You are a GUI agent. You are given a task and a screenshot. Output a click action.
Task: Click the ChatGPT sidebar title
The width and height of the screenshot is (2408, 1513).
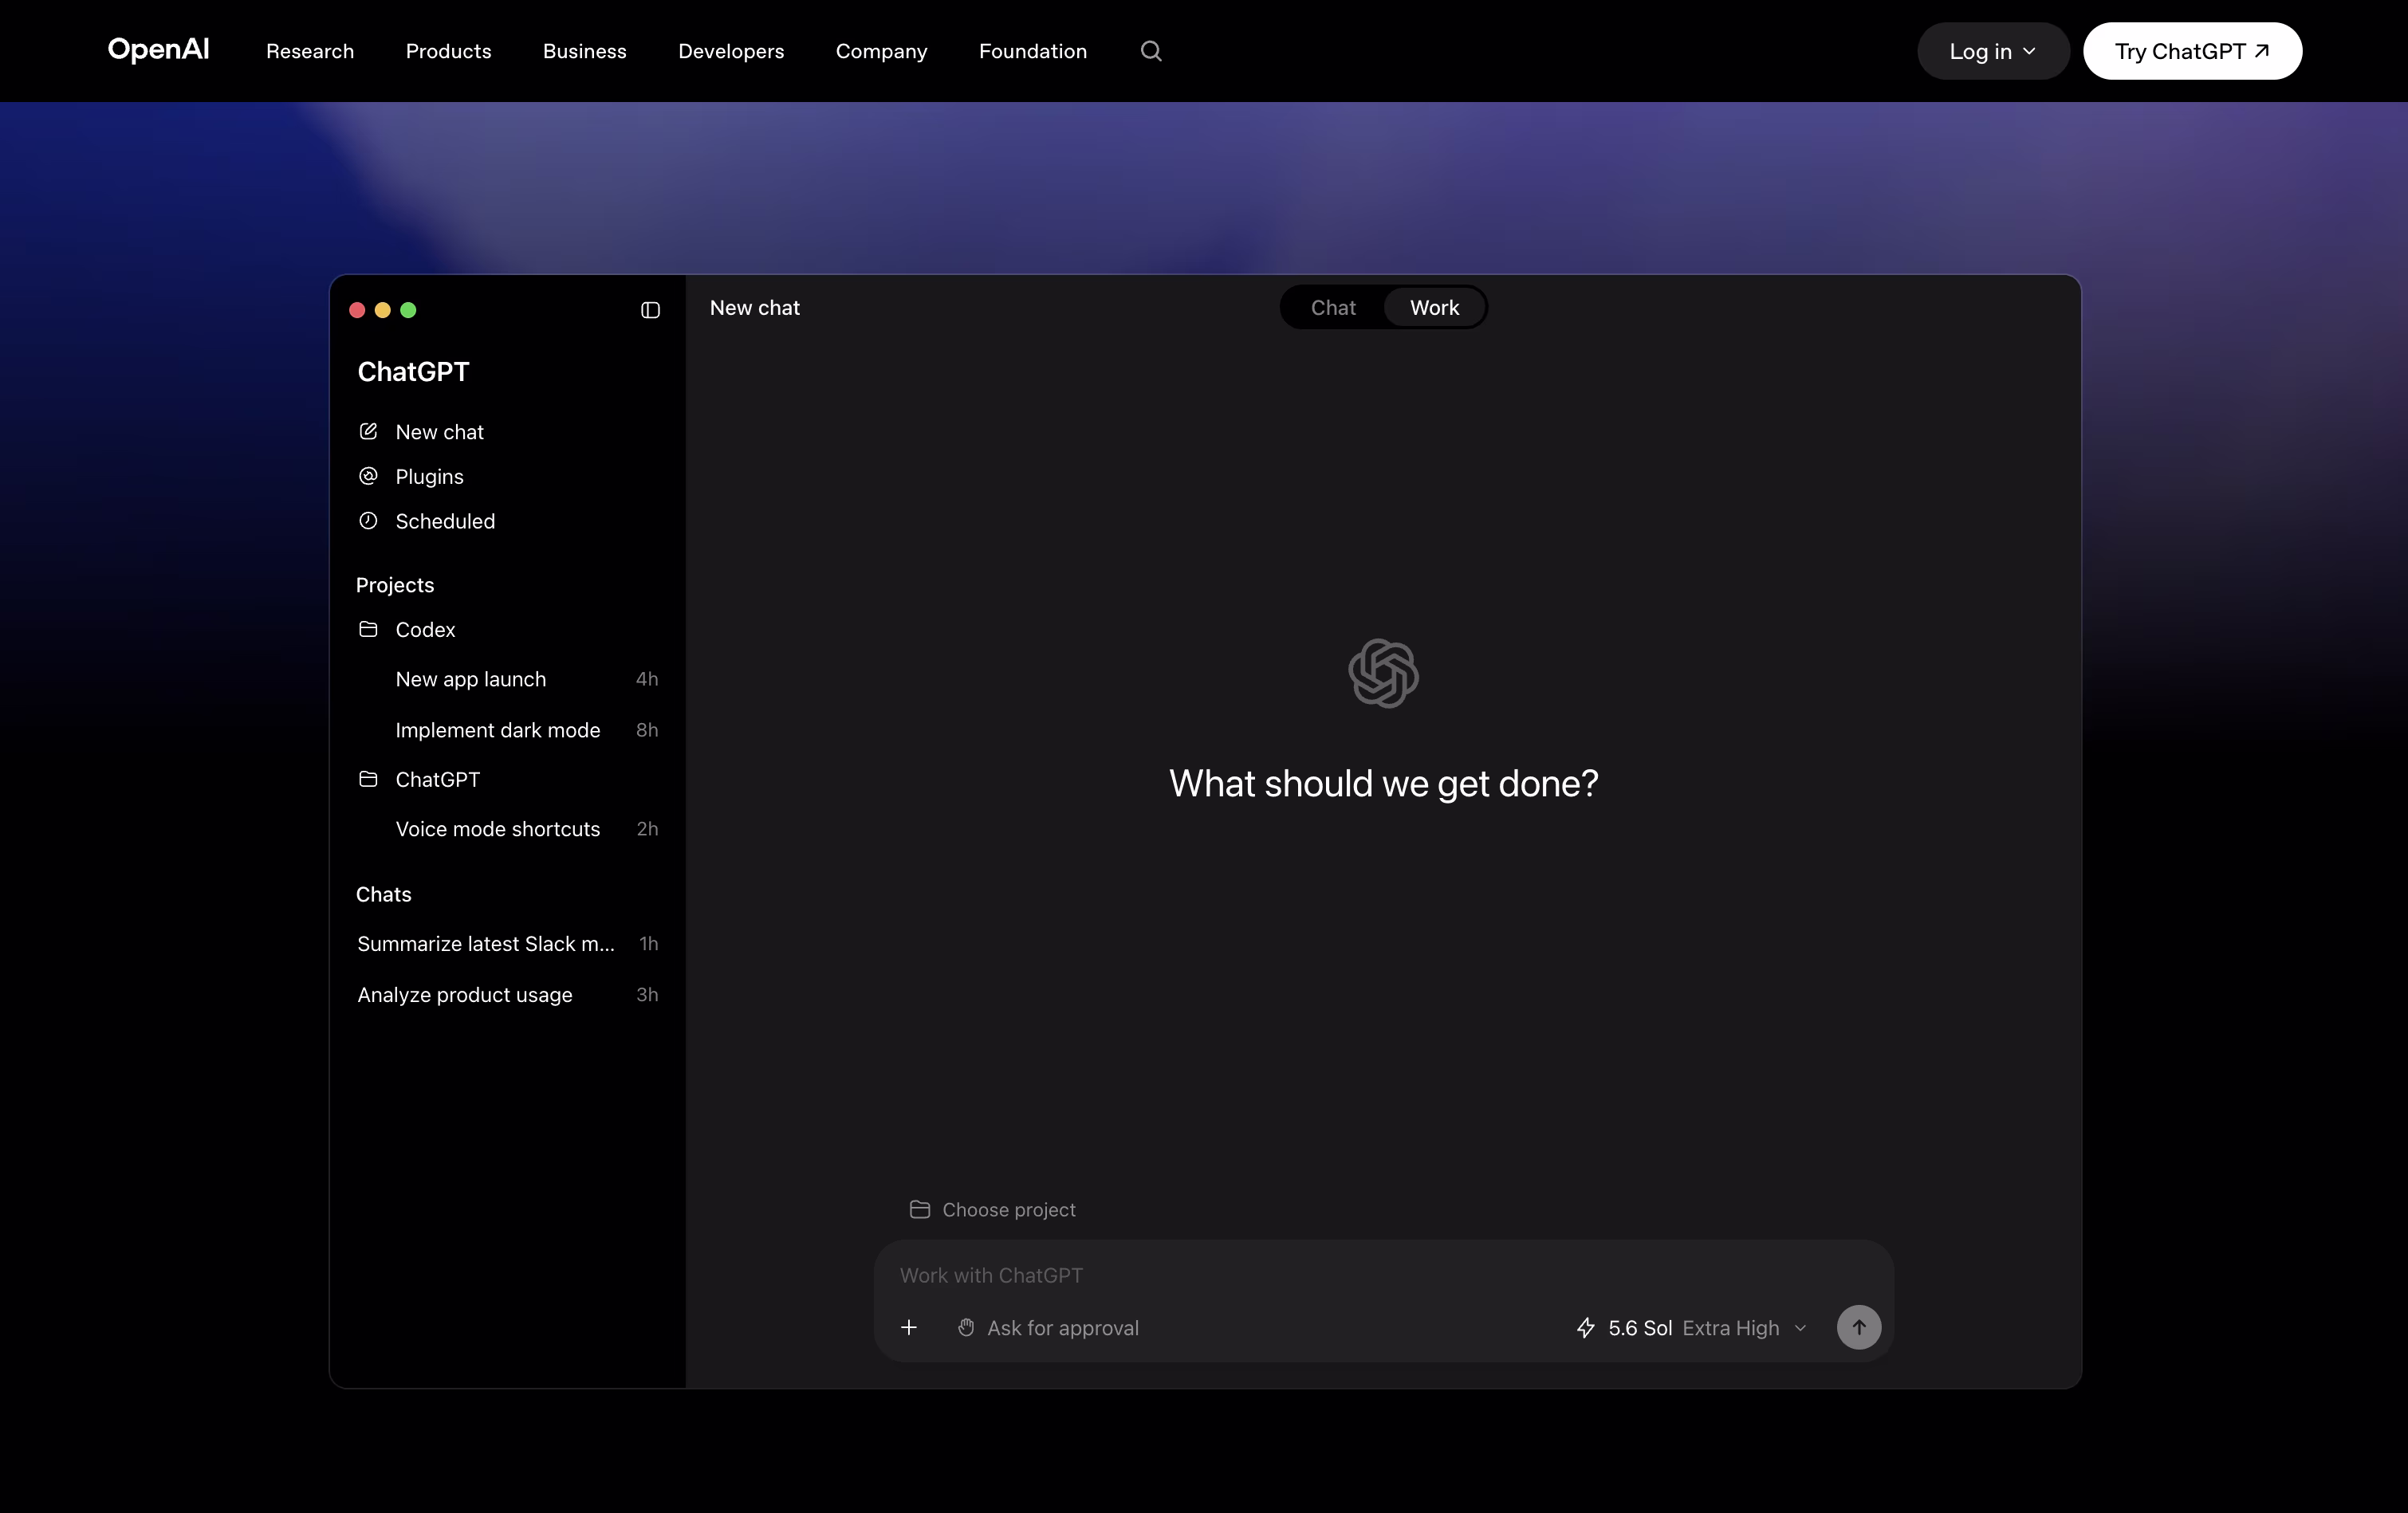tap(413, 371)
